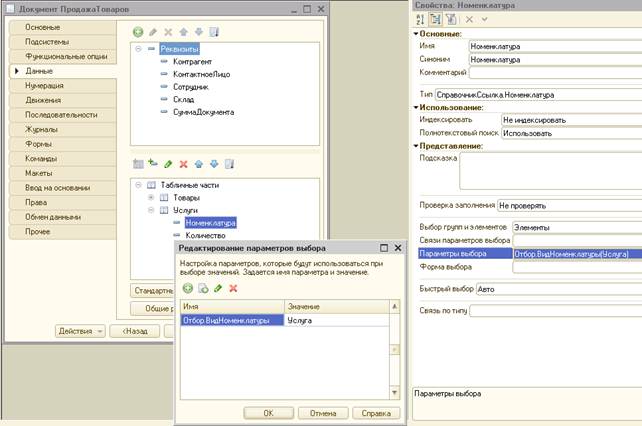Viewport: 642px width, 426px height.
Task: Collapse the Основные properties group
Action: click(x=416, y=34)
